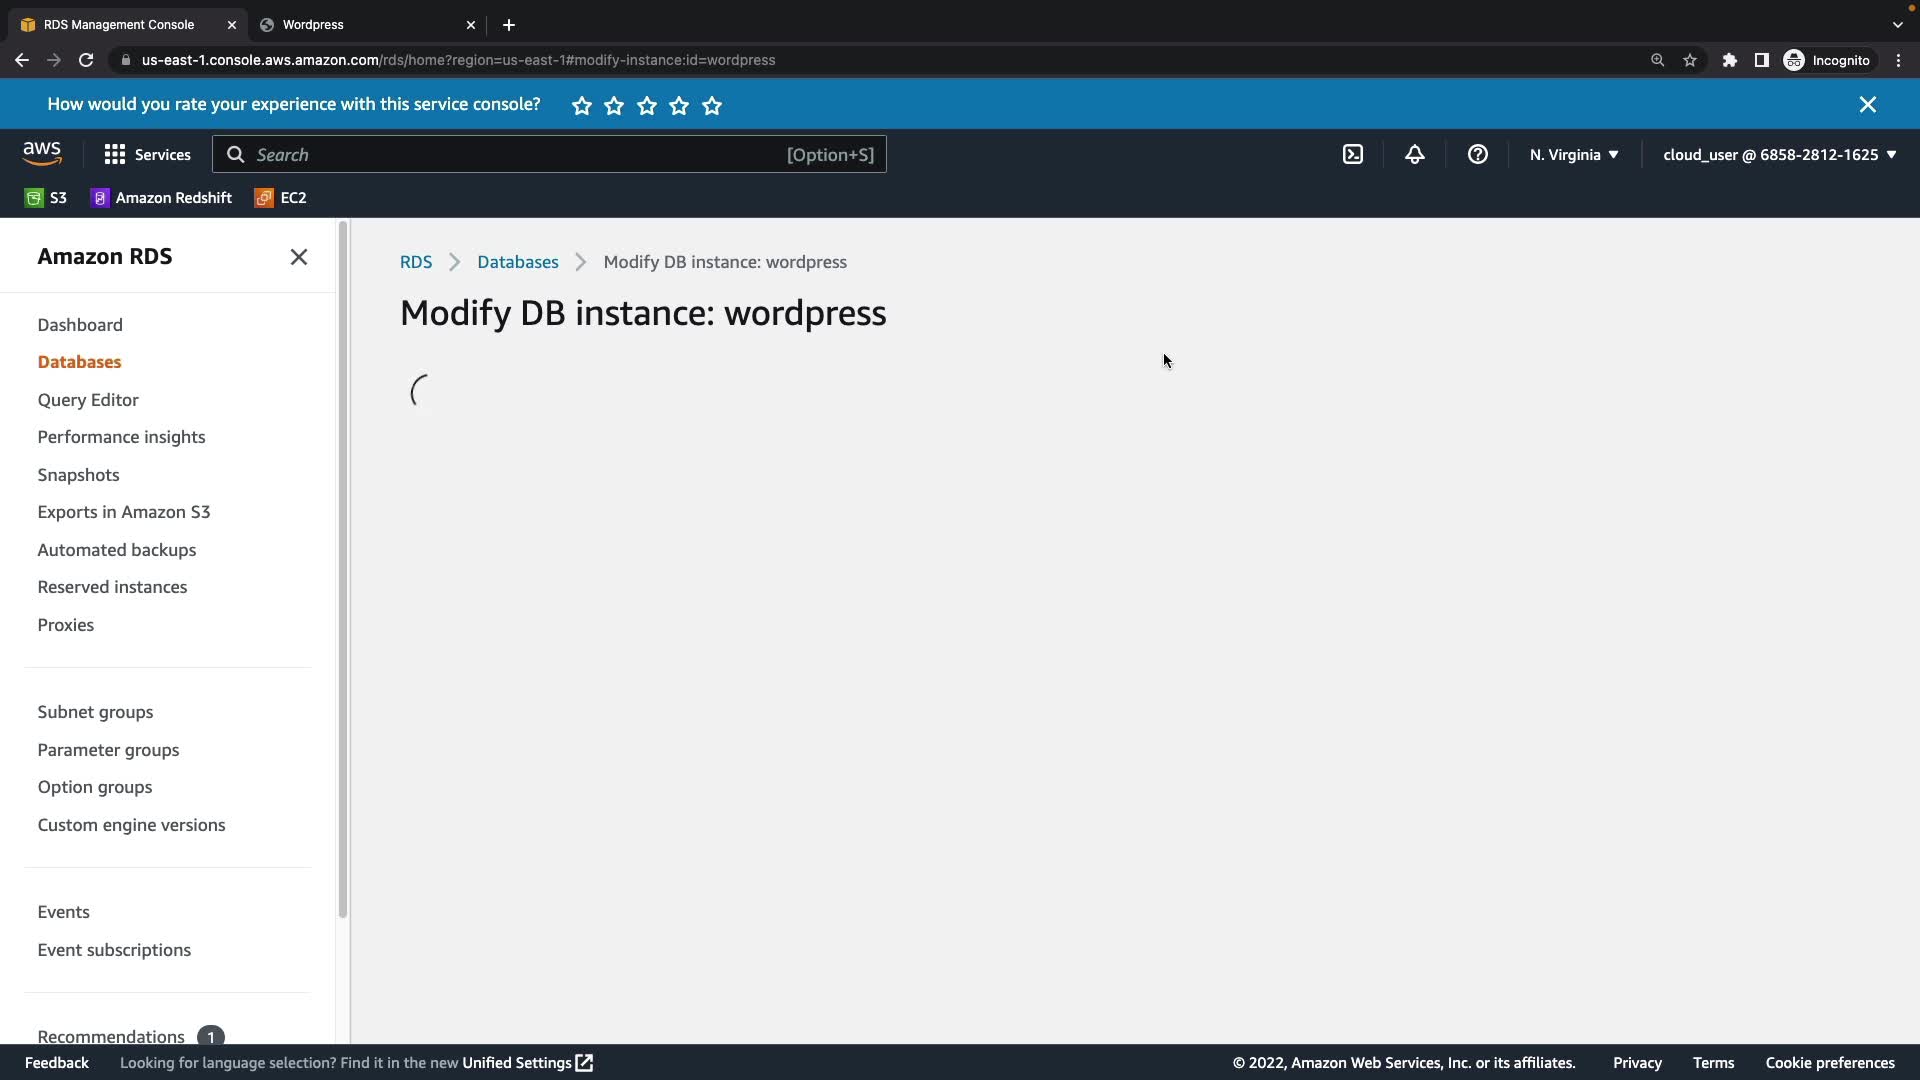Screen dimensions: 1920x1080
Task: Expand the cloud_user account dropdown
Action: click(x=1779, y=155)
